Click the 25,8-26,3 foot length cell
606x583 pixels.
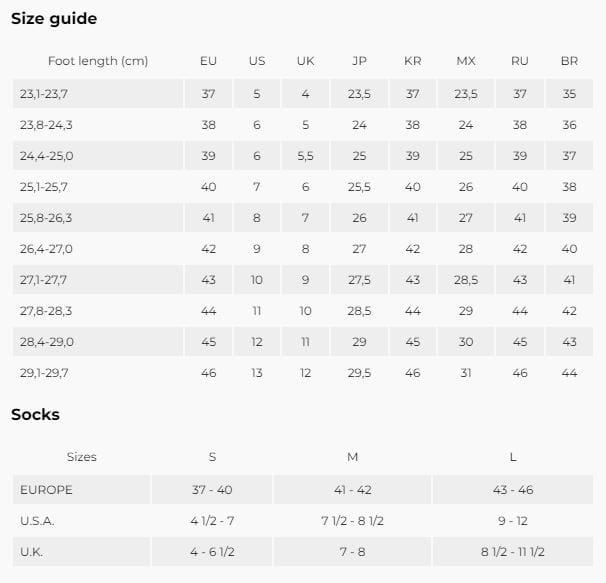point(45,218)
